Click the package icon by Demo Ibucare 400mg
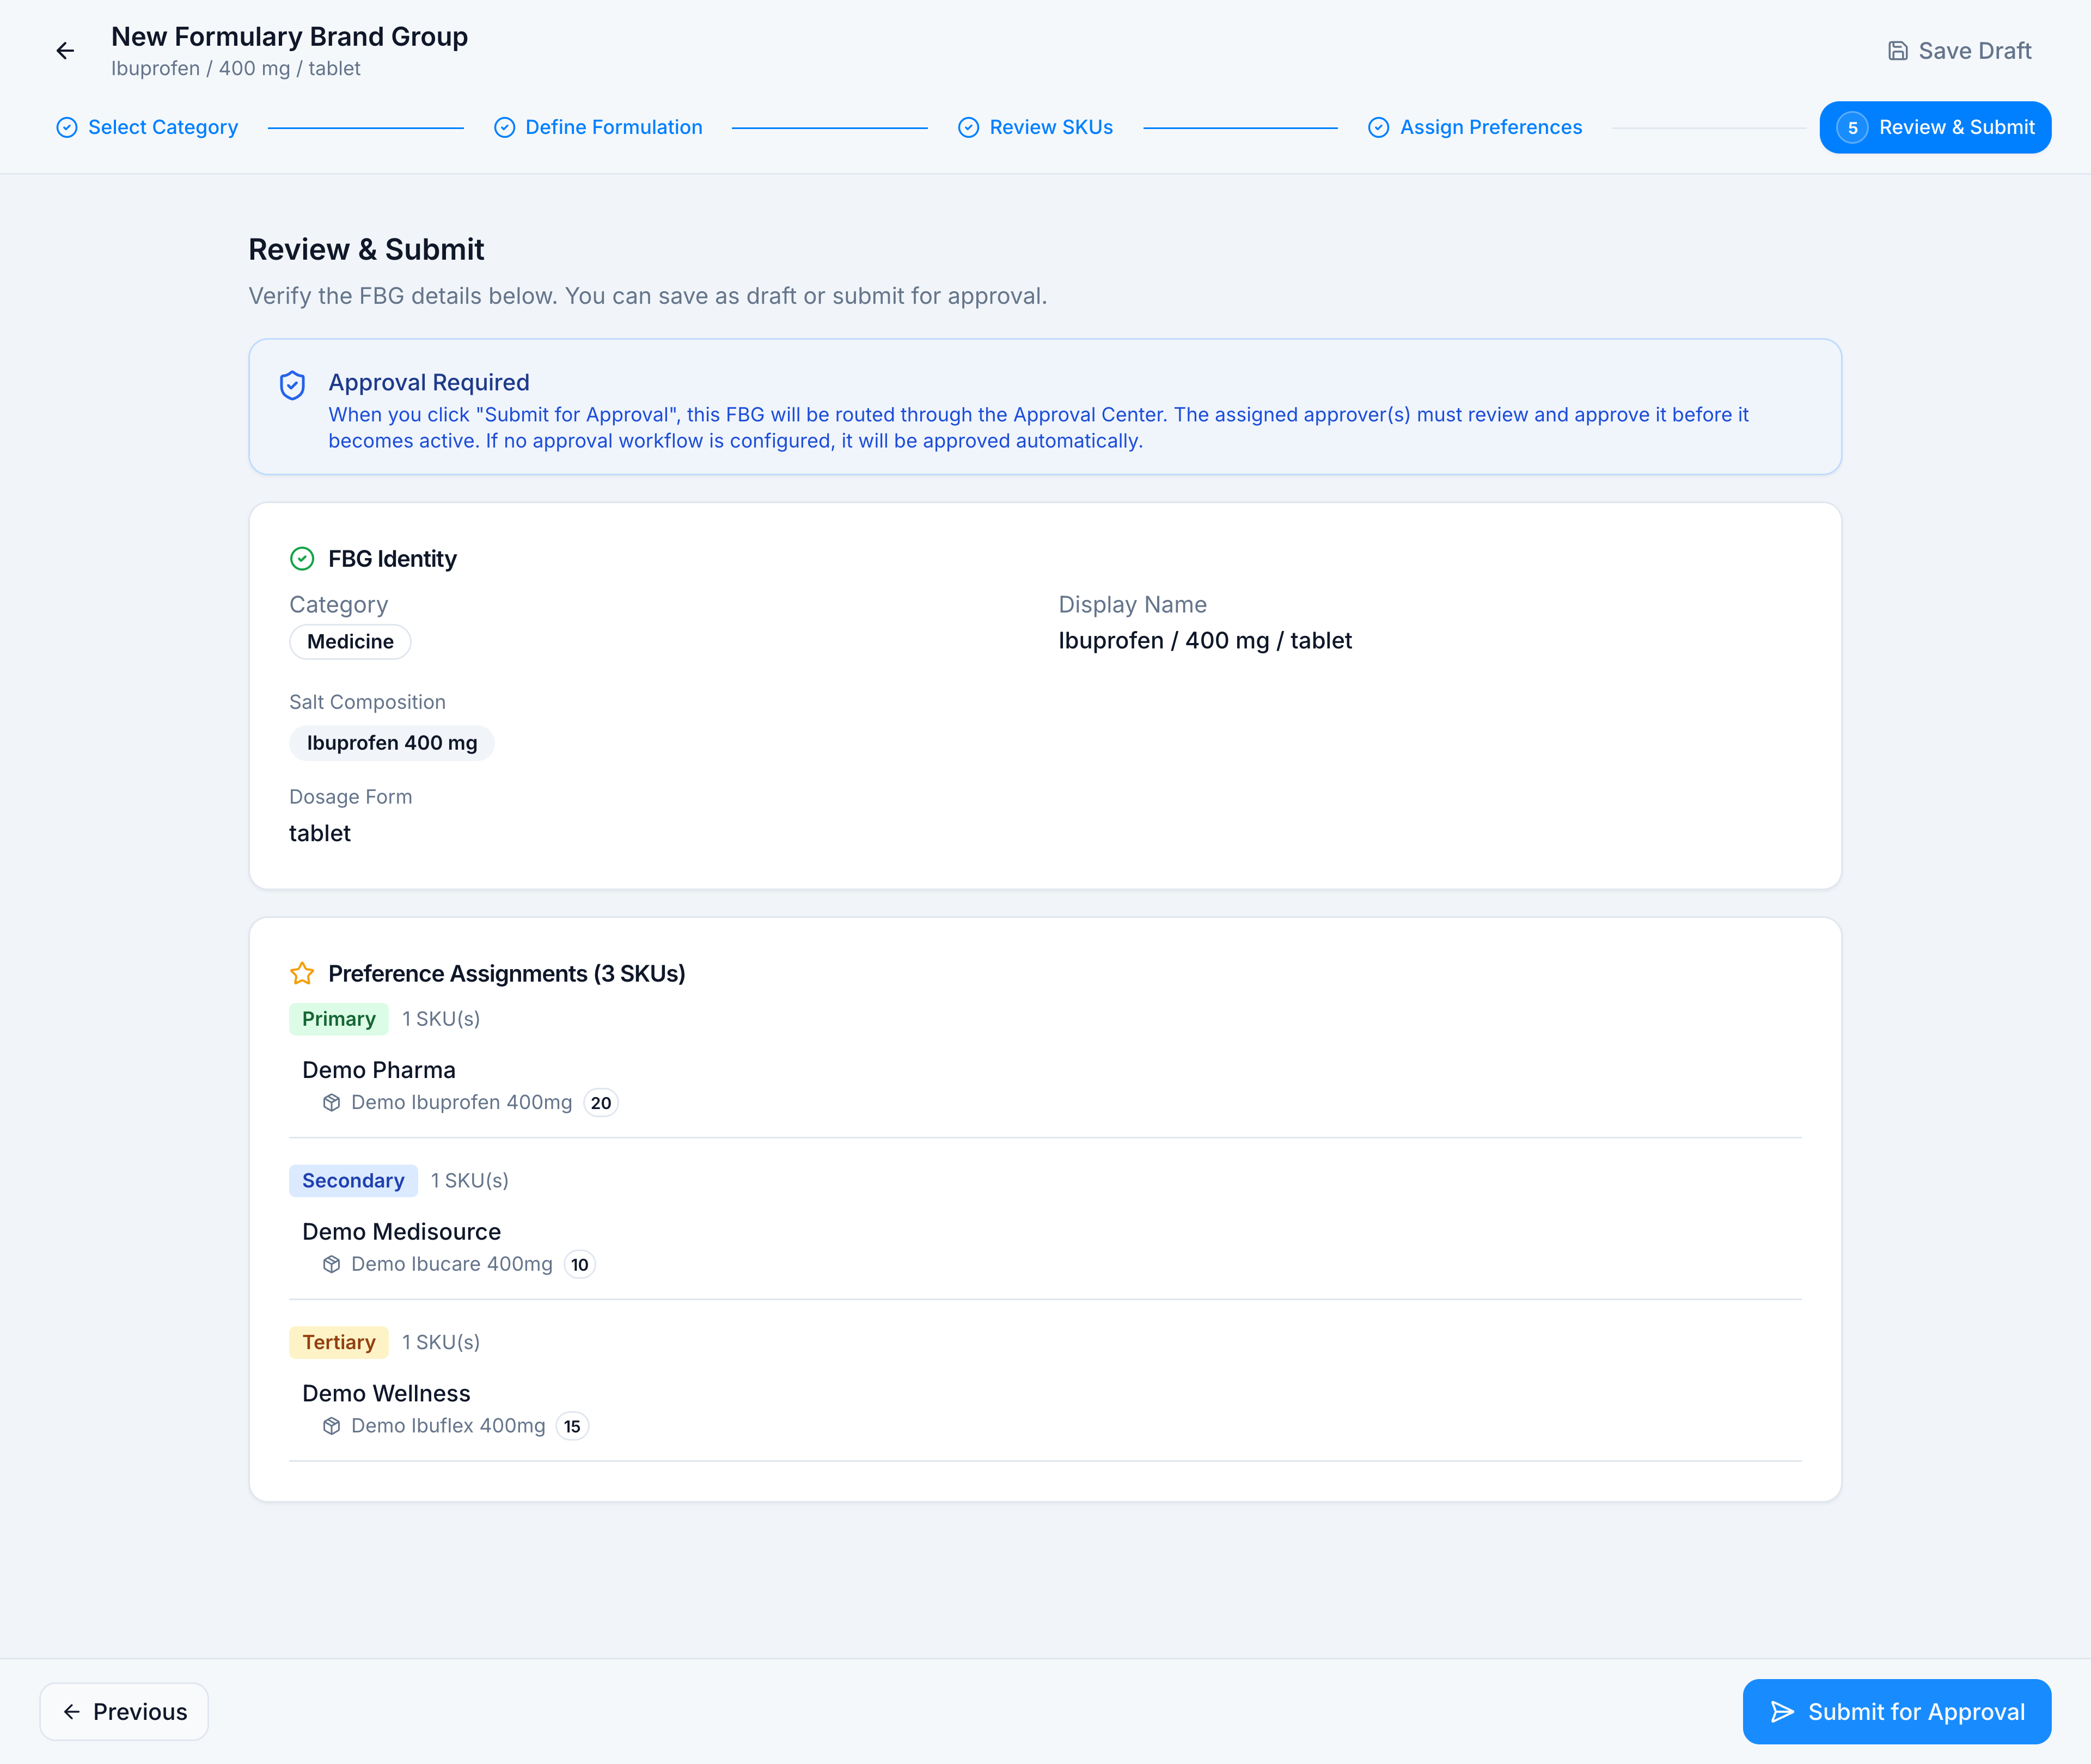The image size is (2091, 1764). click(332, 1264)
